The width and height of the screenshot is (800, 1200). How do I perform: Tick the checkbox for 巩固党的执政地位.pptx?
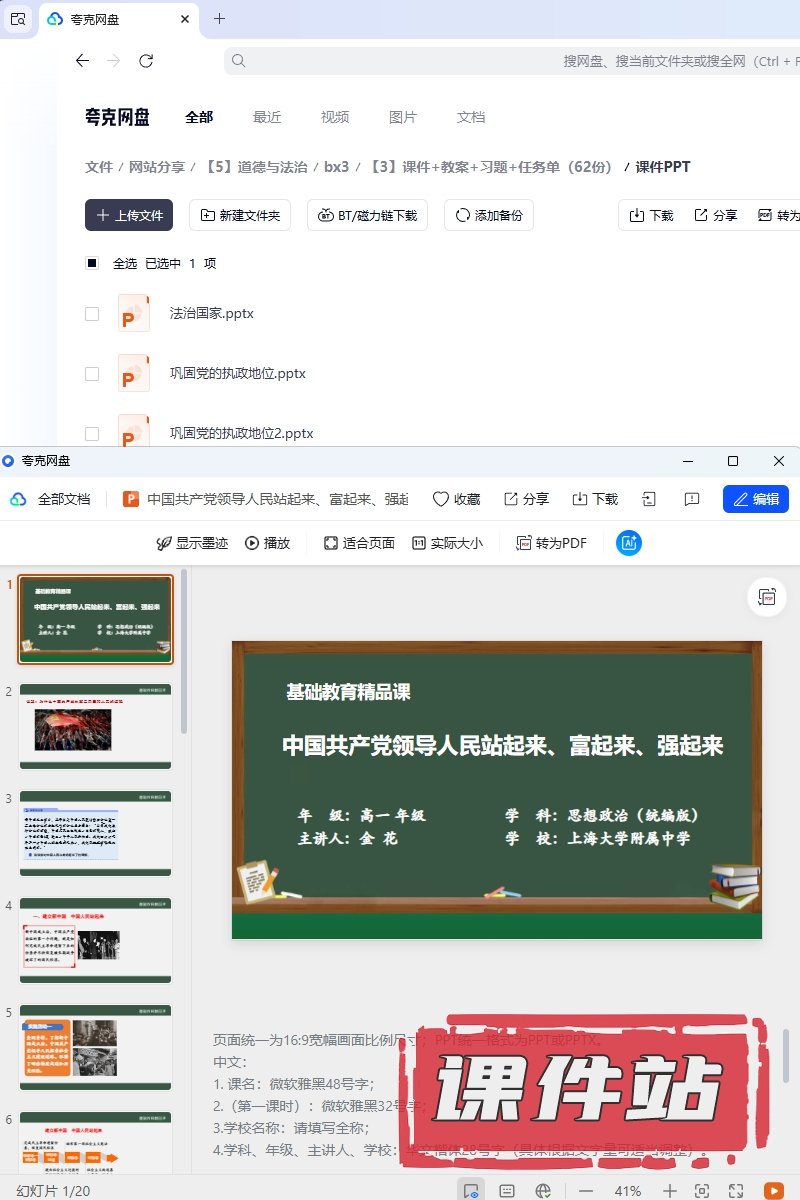pyautogui.click(x=92, y=374)
